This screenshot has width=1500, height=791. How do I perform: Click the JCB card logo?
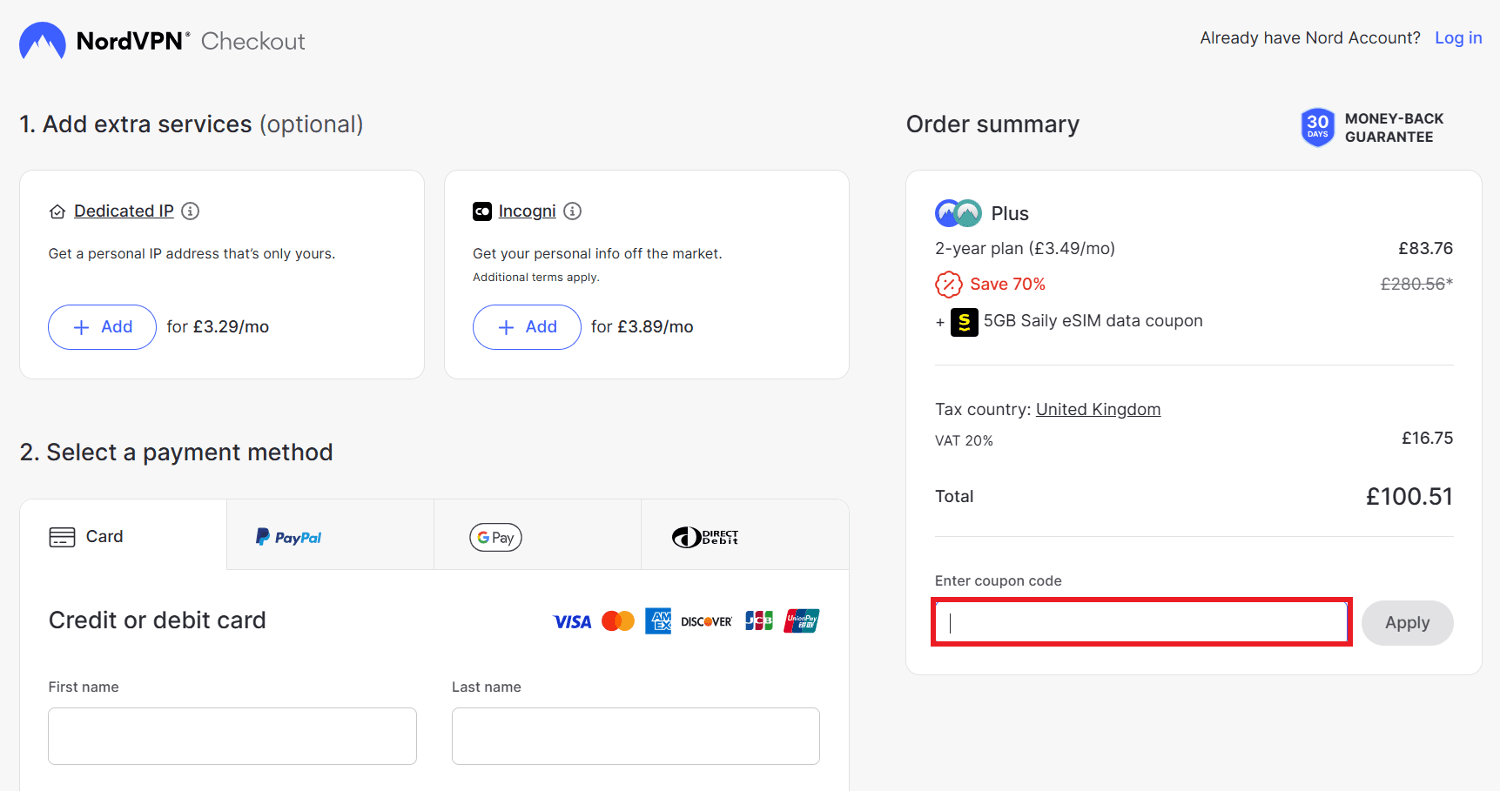click(759, 622)
